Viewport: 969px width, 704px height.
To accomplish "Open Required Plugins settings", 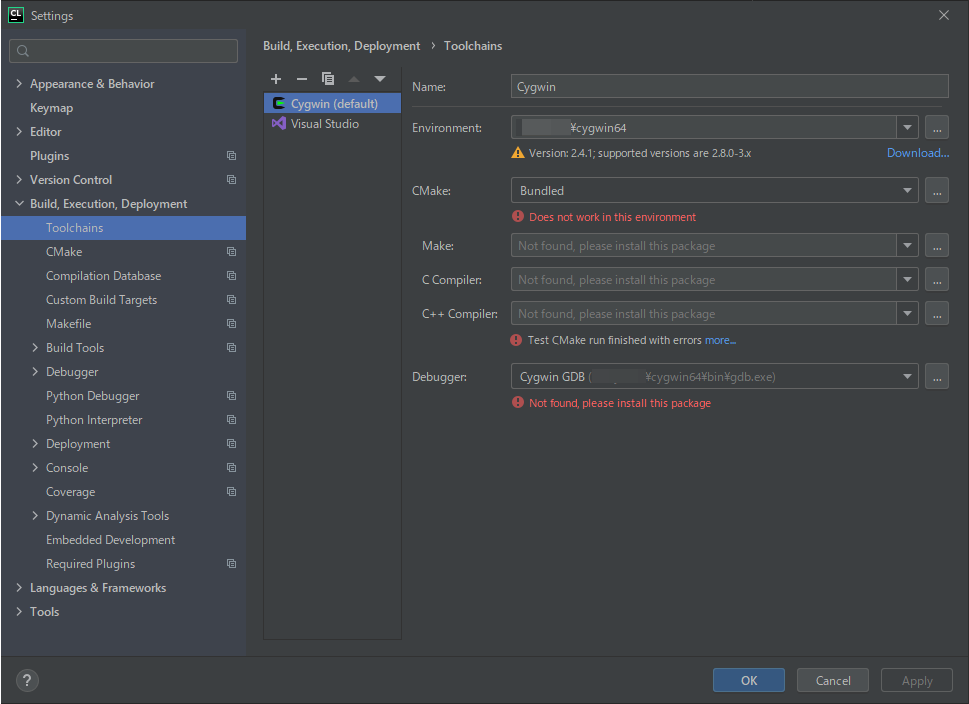I will click(90, 564).
